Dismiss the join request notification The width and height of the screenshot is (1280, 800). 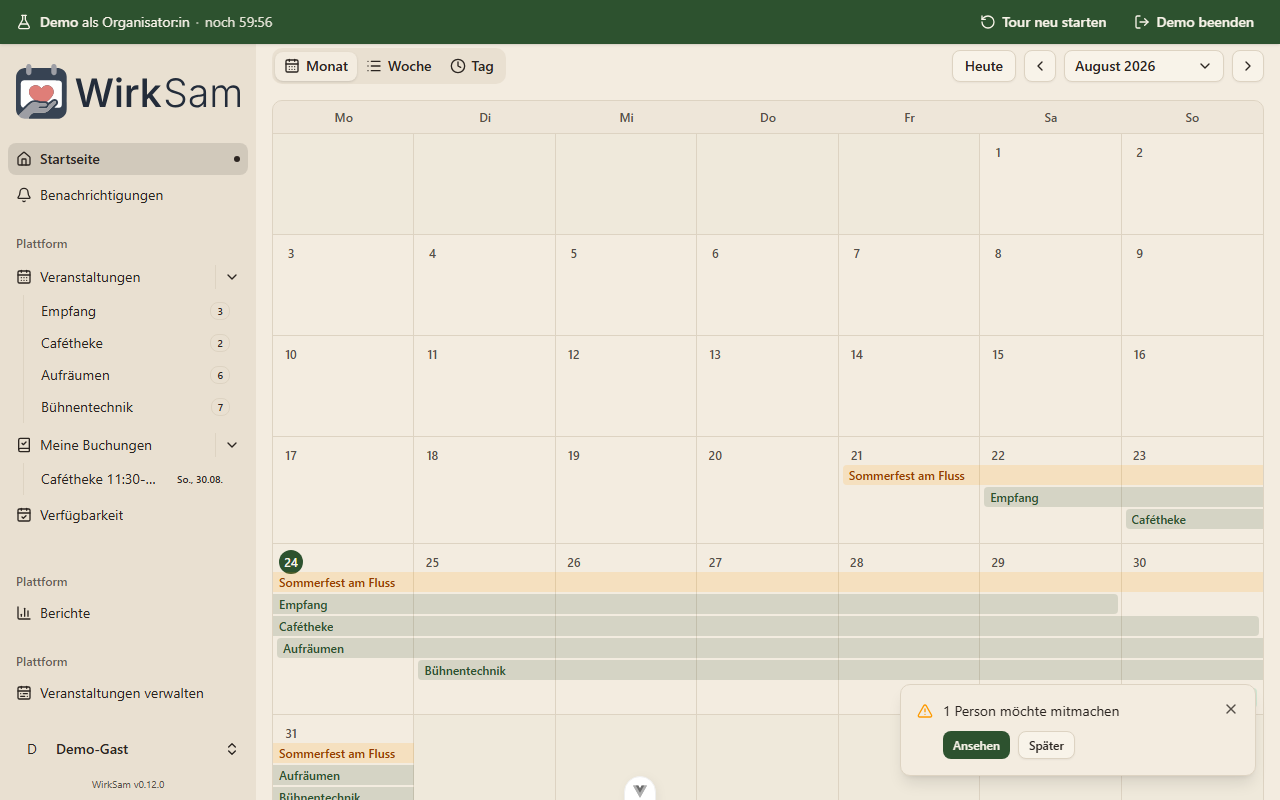click(1231, 709)
